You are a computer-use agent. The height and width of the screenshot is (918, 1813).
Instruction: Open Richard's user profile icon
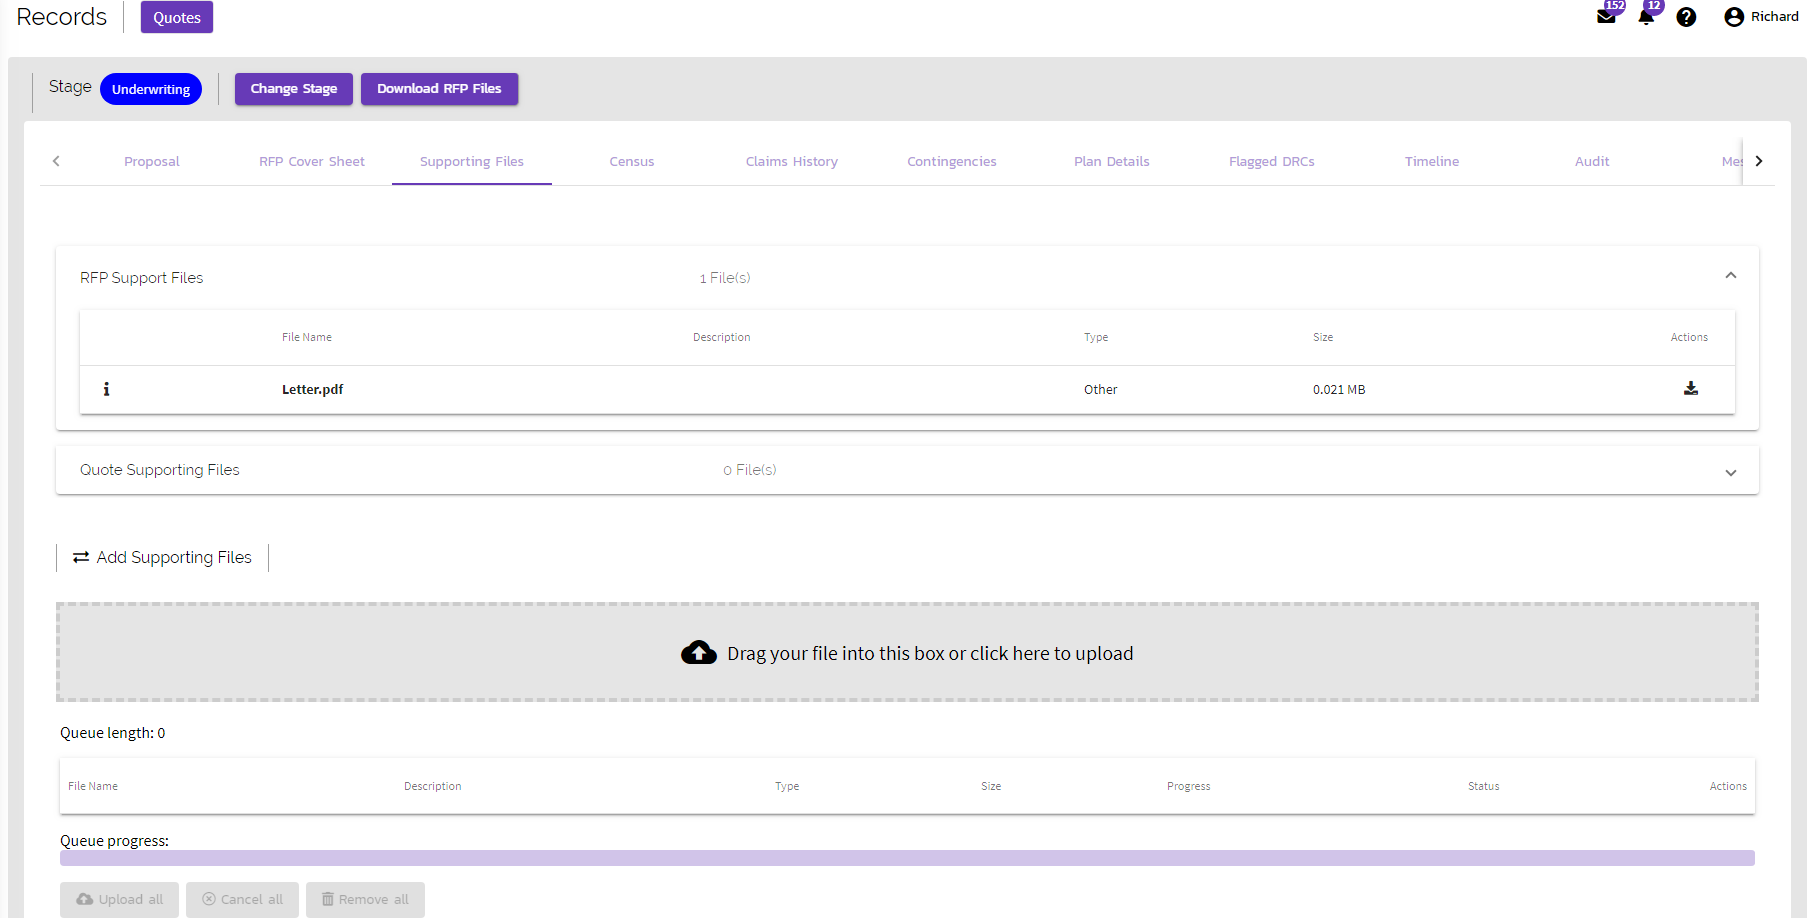(x=1734, y=16)
